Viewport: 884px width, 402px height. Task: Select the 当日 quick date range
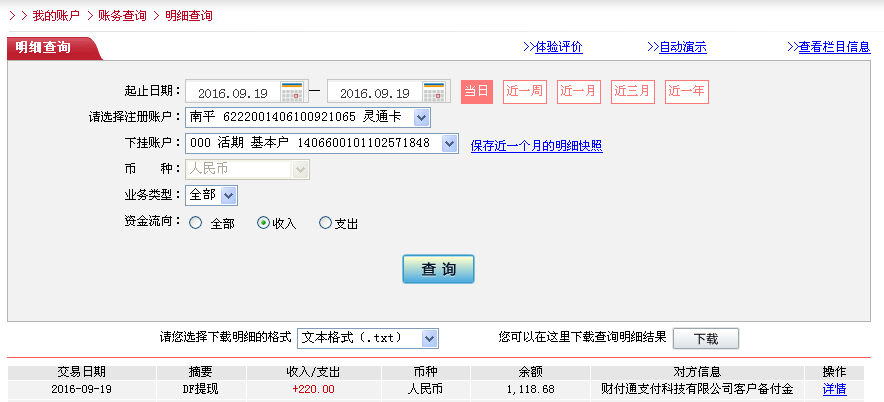tap(477, 92)
